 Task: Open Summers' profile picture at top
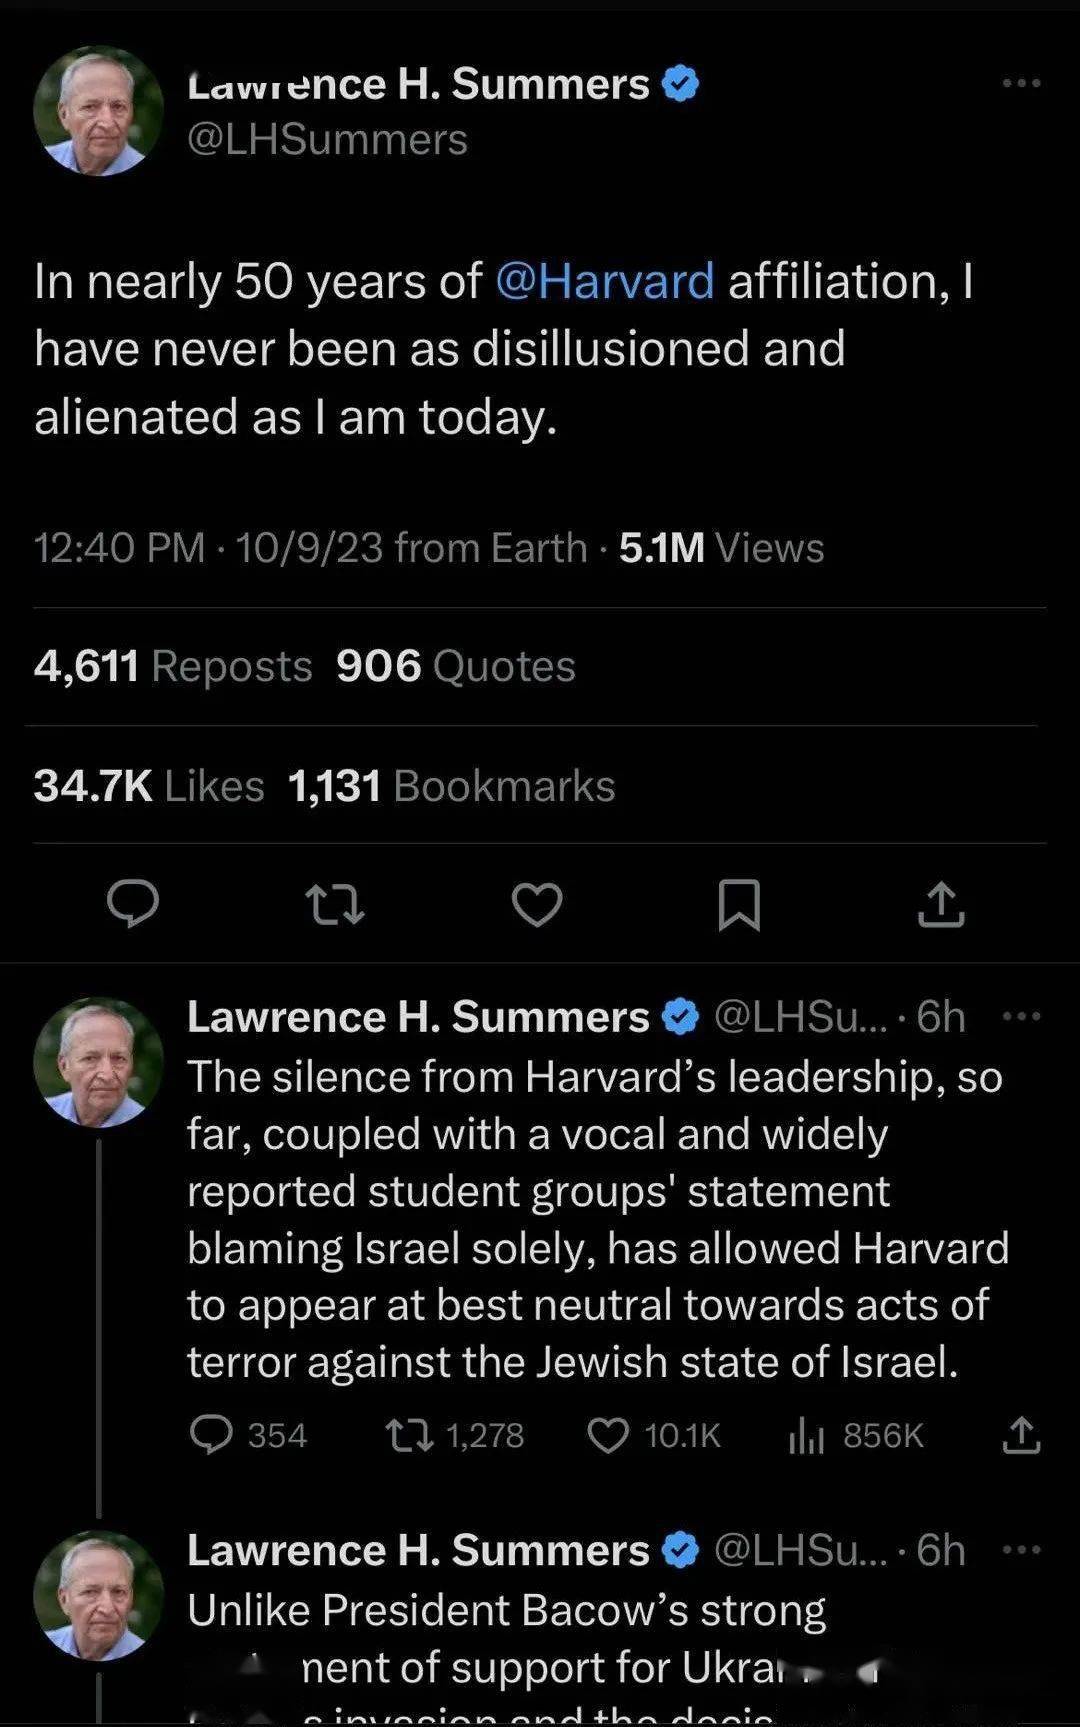click(x=98, y=111)
